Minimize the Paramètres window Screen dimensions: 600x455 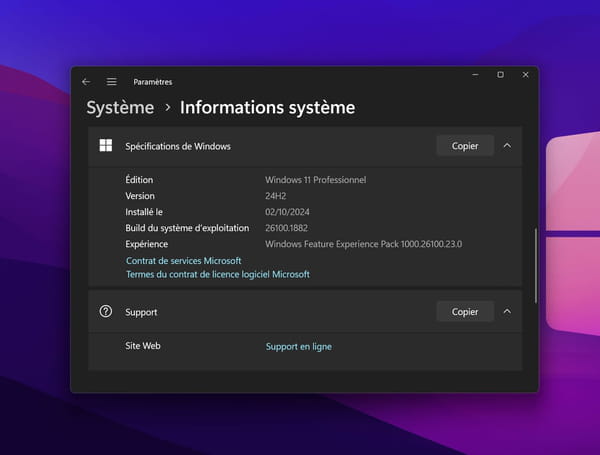click(475, 75)
